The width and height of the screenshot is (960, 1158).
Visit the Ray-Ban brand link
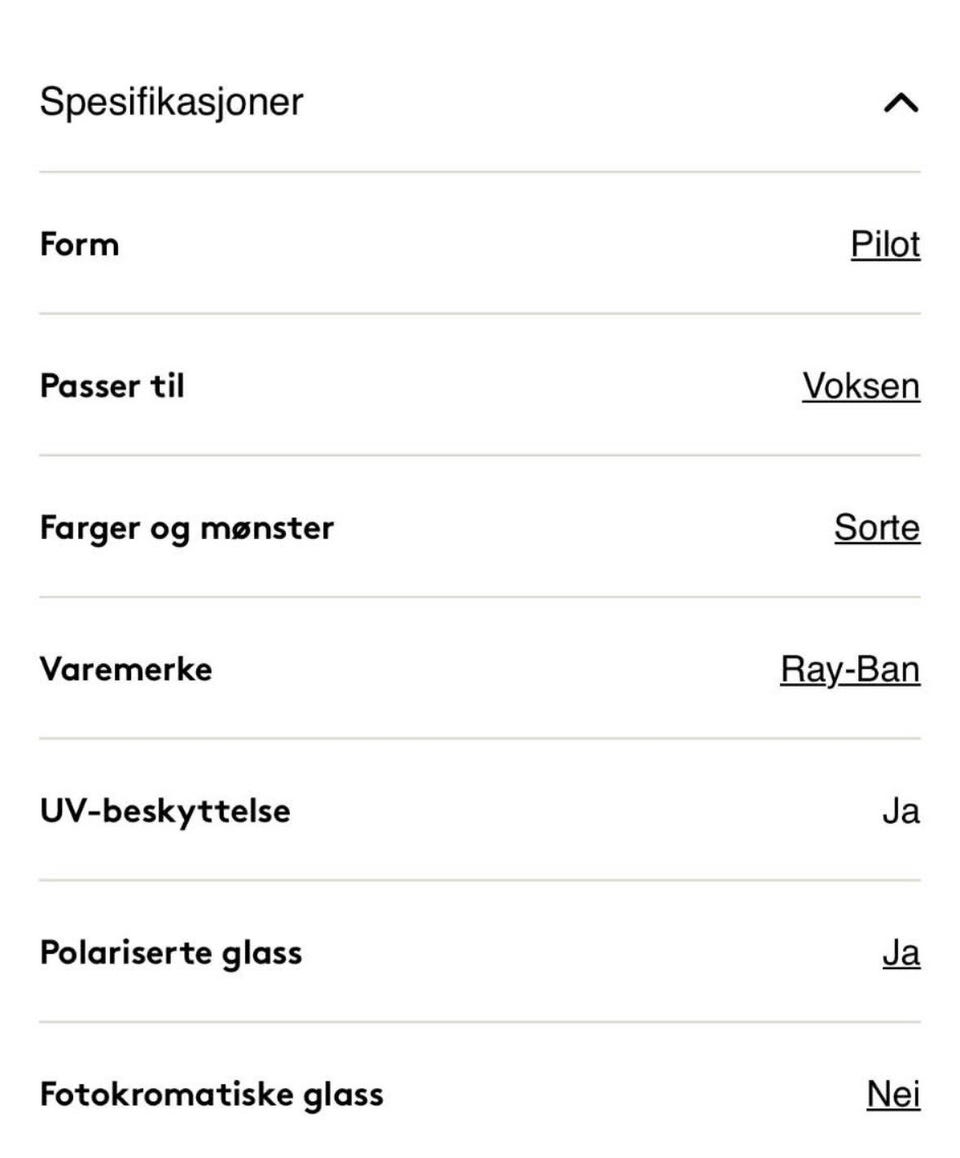coord(850,670)
